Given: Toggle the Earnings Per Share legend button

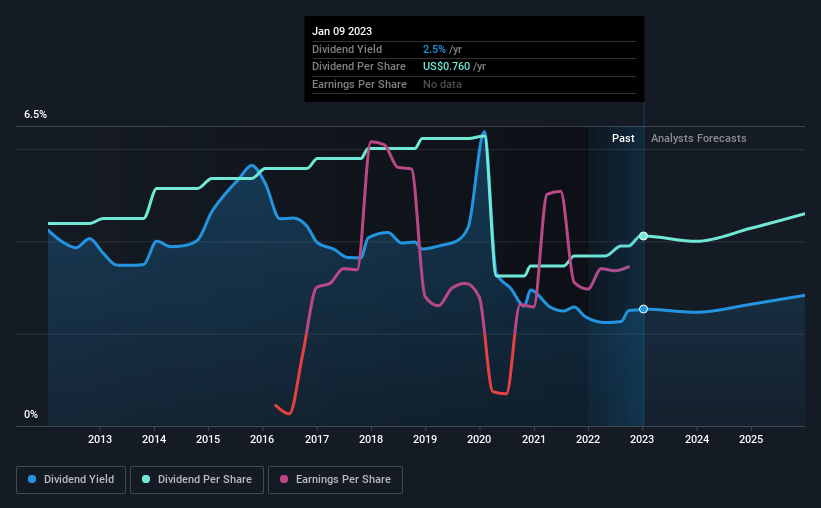Looking at the screenshot, I should (335, 479).
